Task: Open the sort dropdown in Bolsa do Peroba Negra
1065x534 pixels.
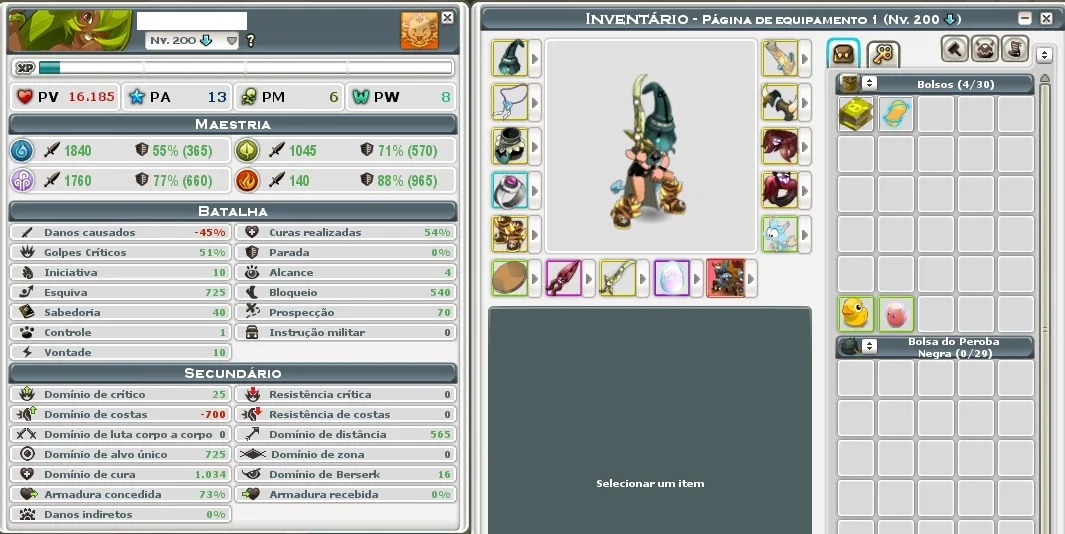Action: (x=869, y=346)
